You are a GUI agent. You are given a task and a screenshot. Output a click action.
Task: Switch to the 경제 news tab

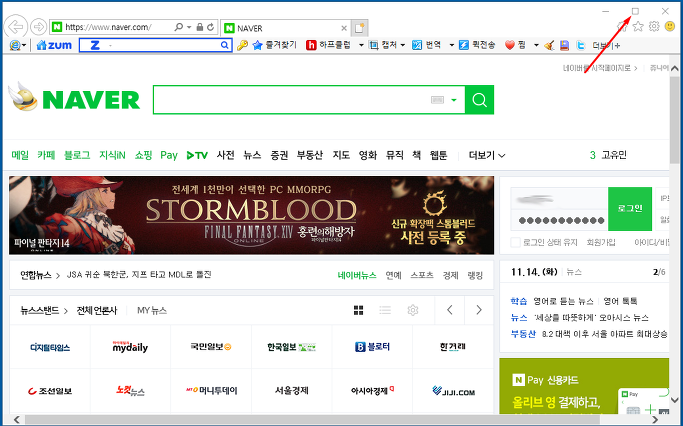tap(450, 275)
